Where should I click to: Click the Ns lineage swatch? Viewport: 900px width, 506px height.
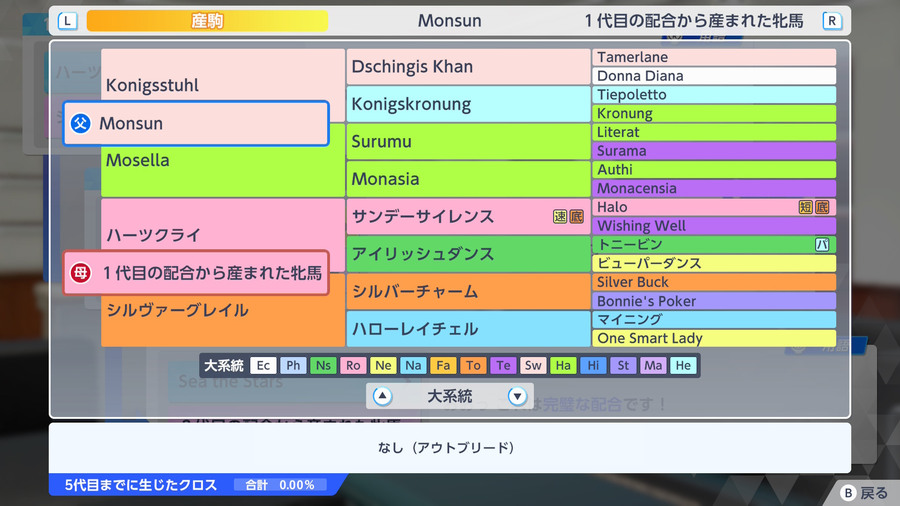(x=323, y=365)
